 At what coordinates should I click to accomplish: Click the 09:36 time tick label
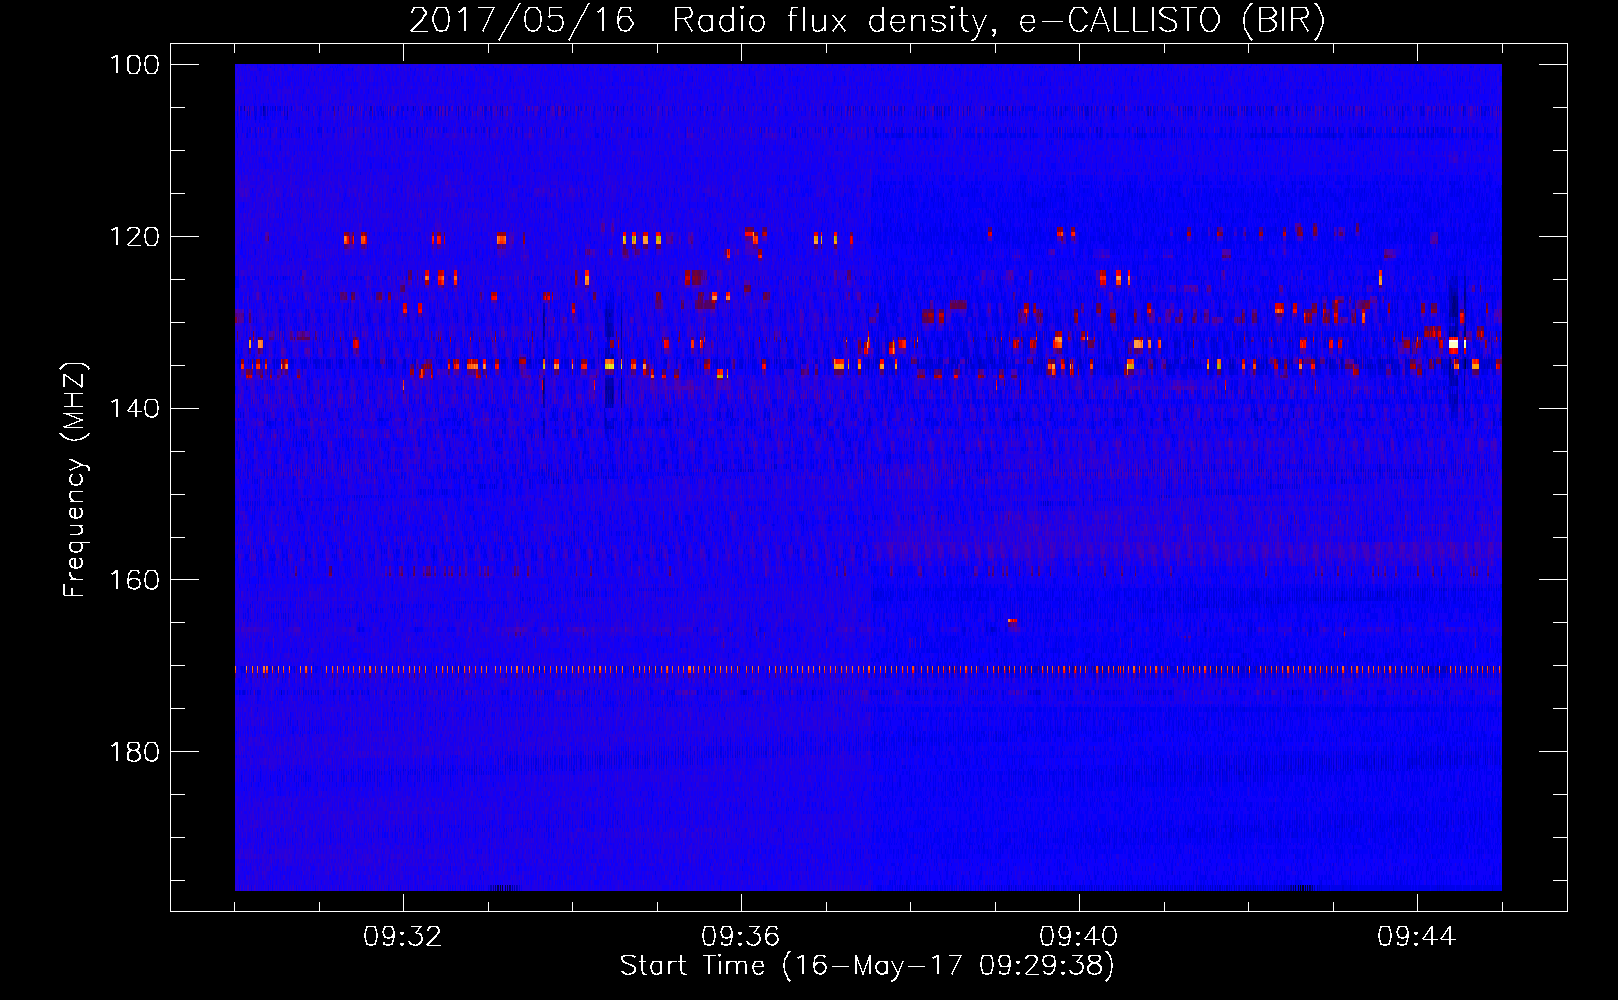(741, 937)
